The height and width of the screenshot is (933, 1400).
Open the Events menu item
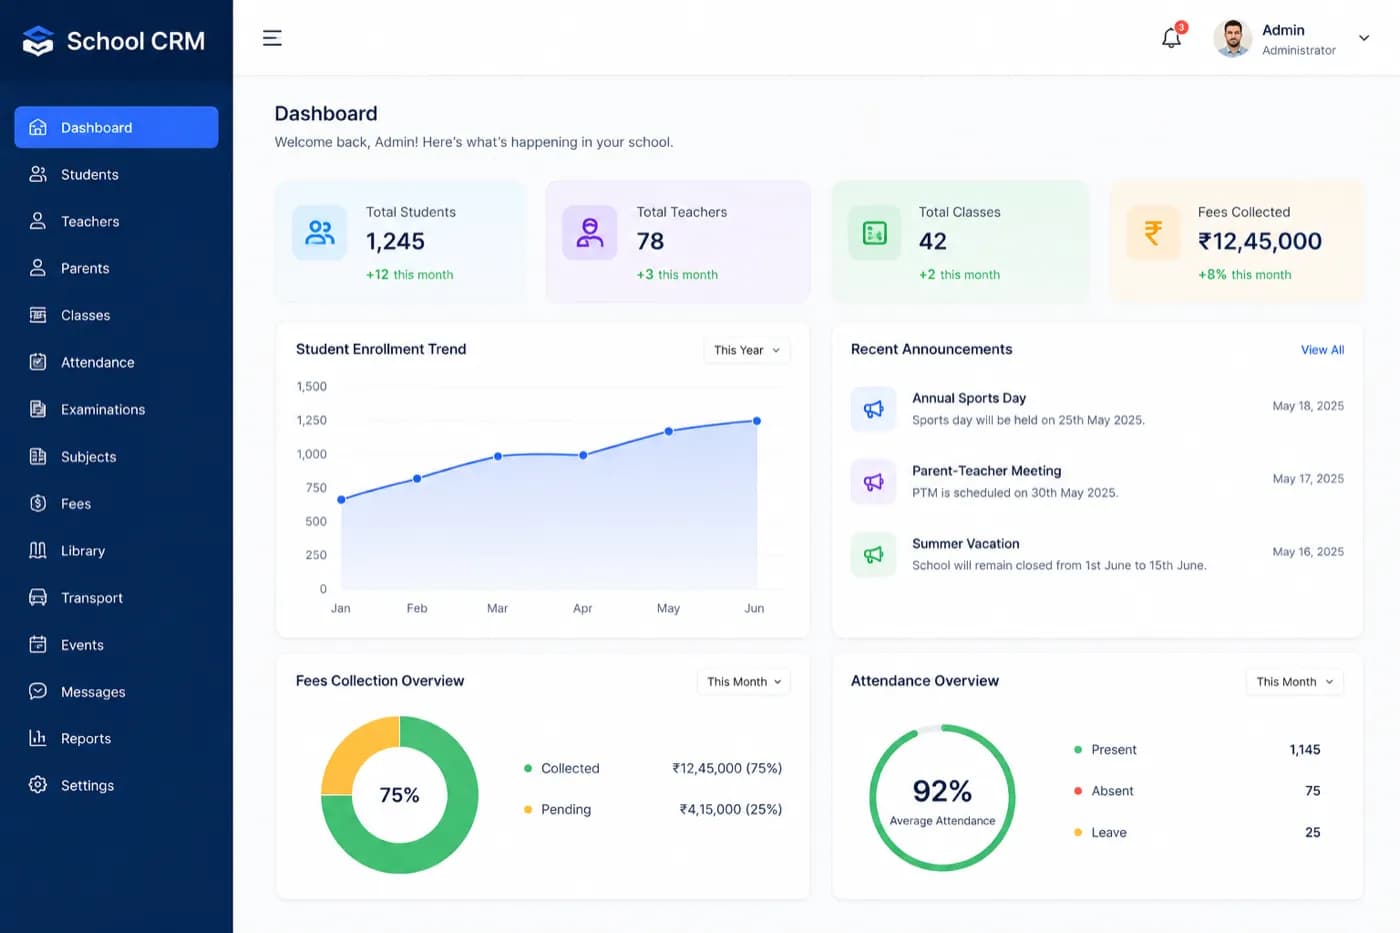point(116,644)
